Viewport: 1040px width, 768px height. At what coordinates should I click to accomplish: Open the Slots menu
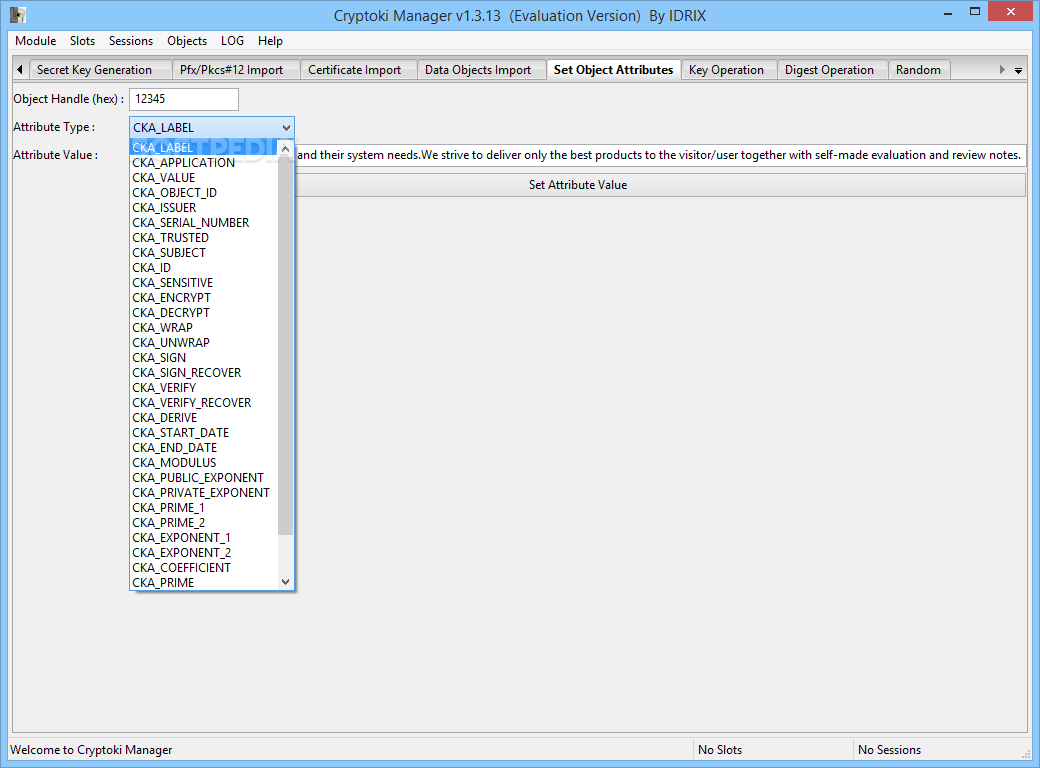click(x=82, y=41)
